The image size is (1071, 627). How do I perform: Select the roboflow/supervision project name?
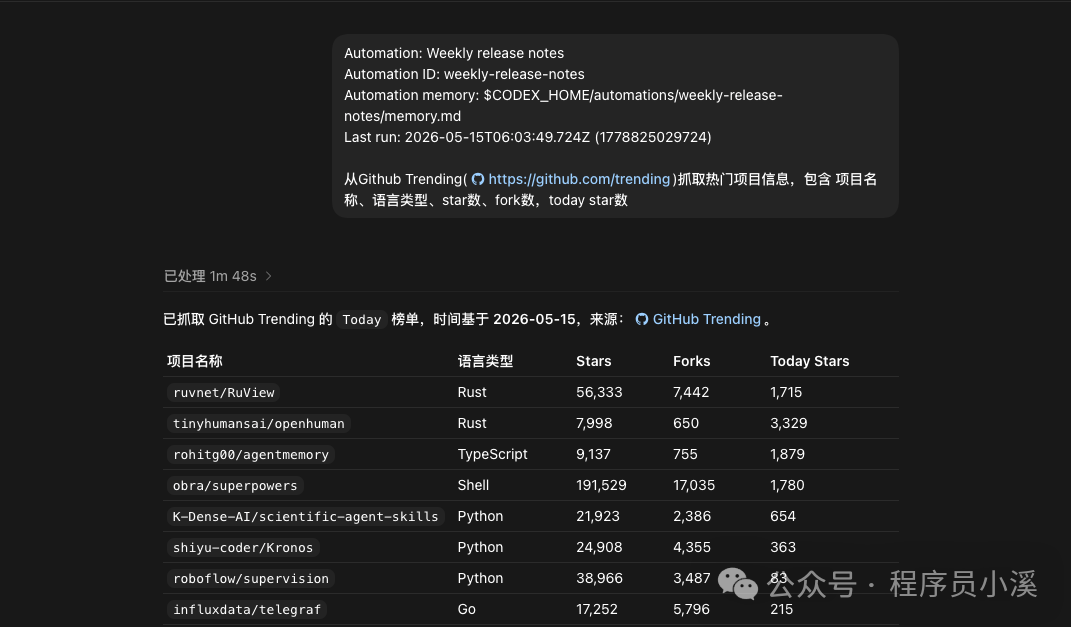(x=251, y=579)
